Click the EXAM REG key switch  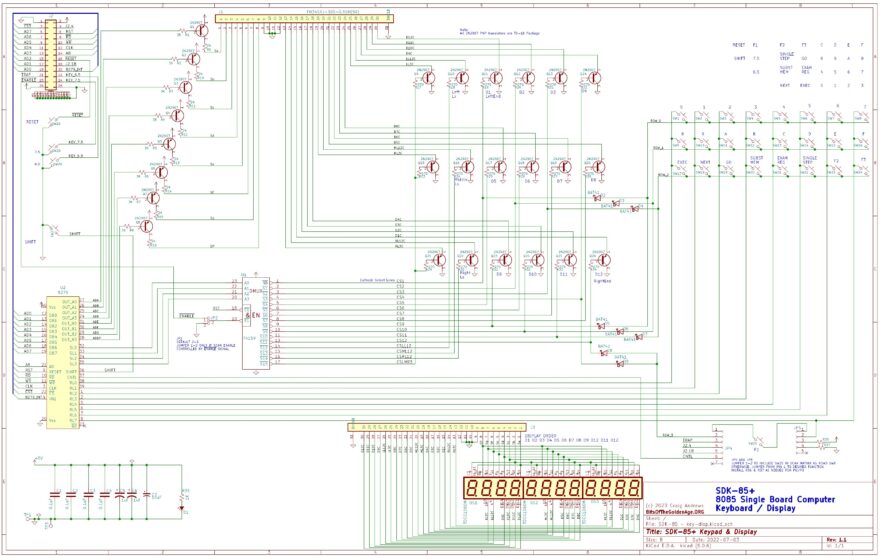[783, 169]
